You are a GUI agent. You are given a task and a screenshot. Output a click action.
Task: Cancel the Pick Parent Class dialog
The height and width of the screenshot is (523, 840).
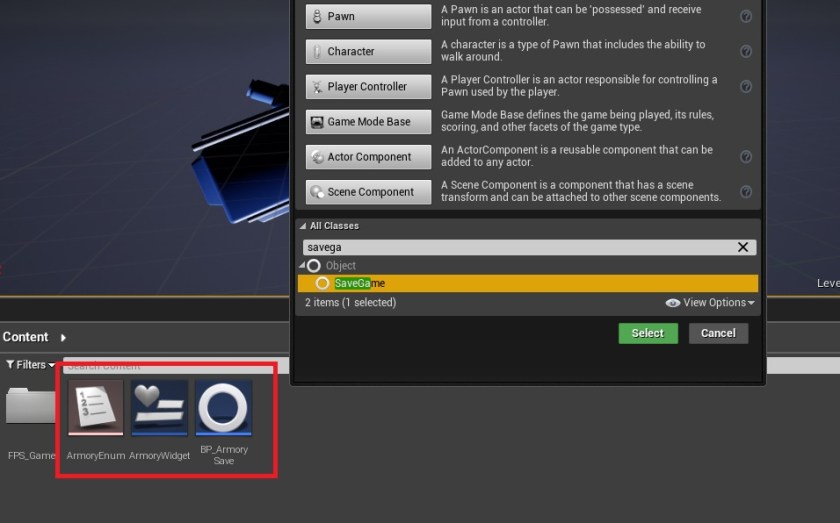(x=718, y=333)
